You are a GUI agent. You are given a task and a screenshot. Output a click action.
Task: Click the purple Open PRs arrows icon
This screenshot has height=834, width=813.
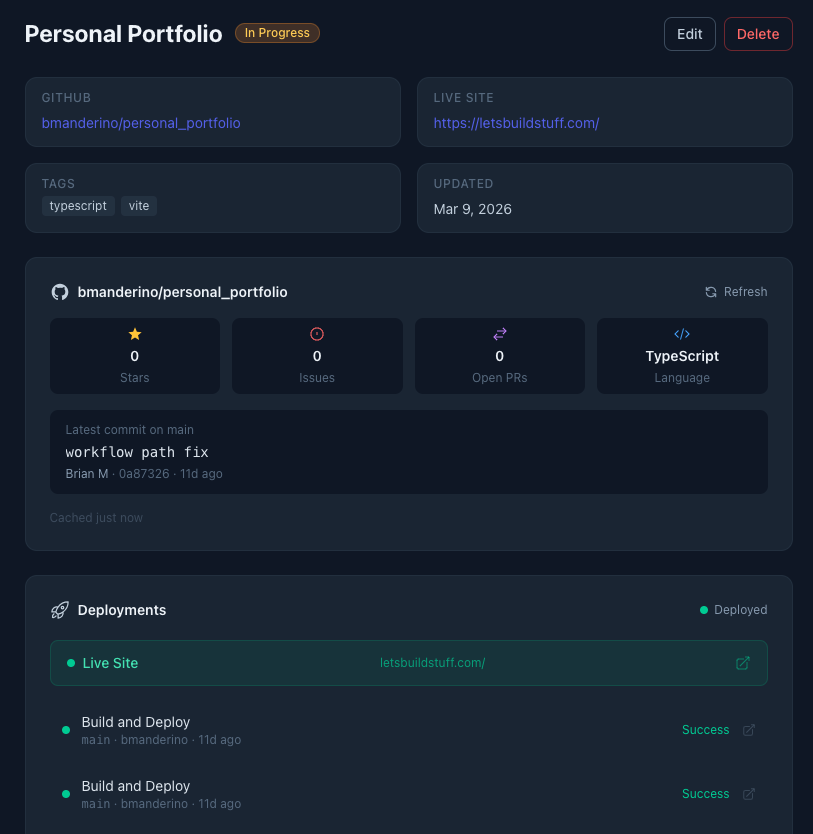coord(499,333)
